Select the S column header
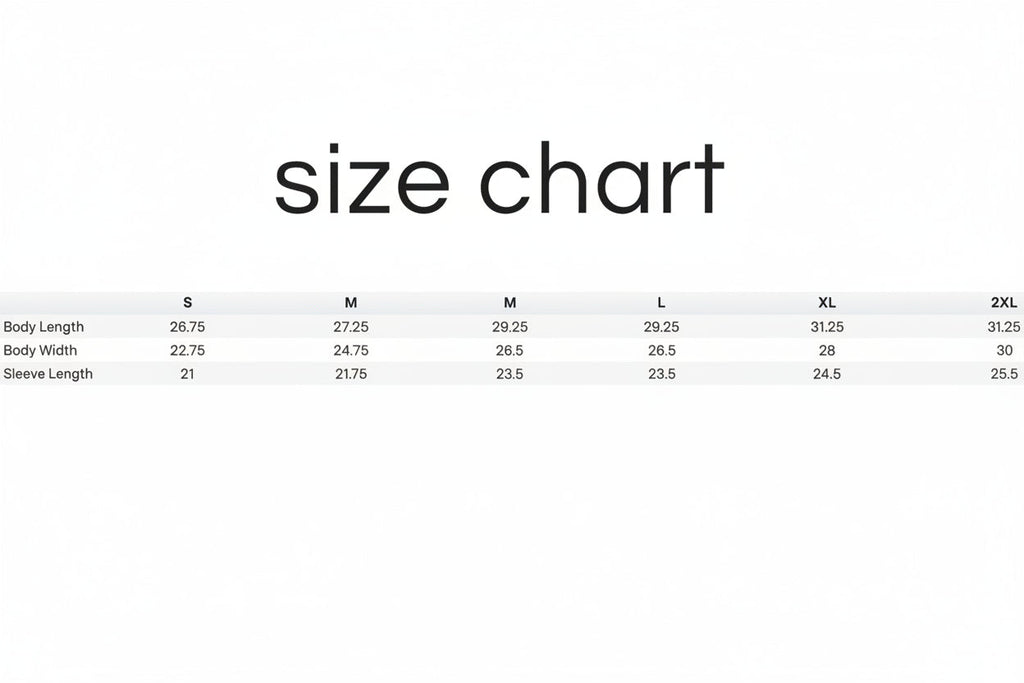1024x683 pixels. [x=188, y=303]
